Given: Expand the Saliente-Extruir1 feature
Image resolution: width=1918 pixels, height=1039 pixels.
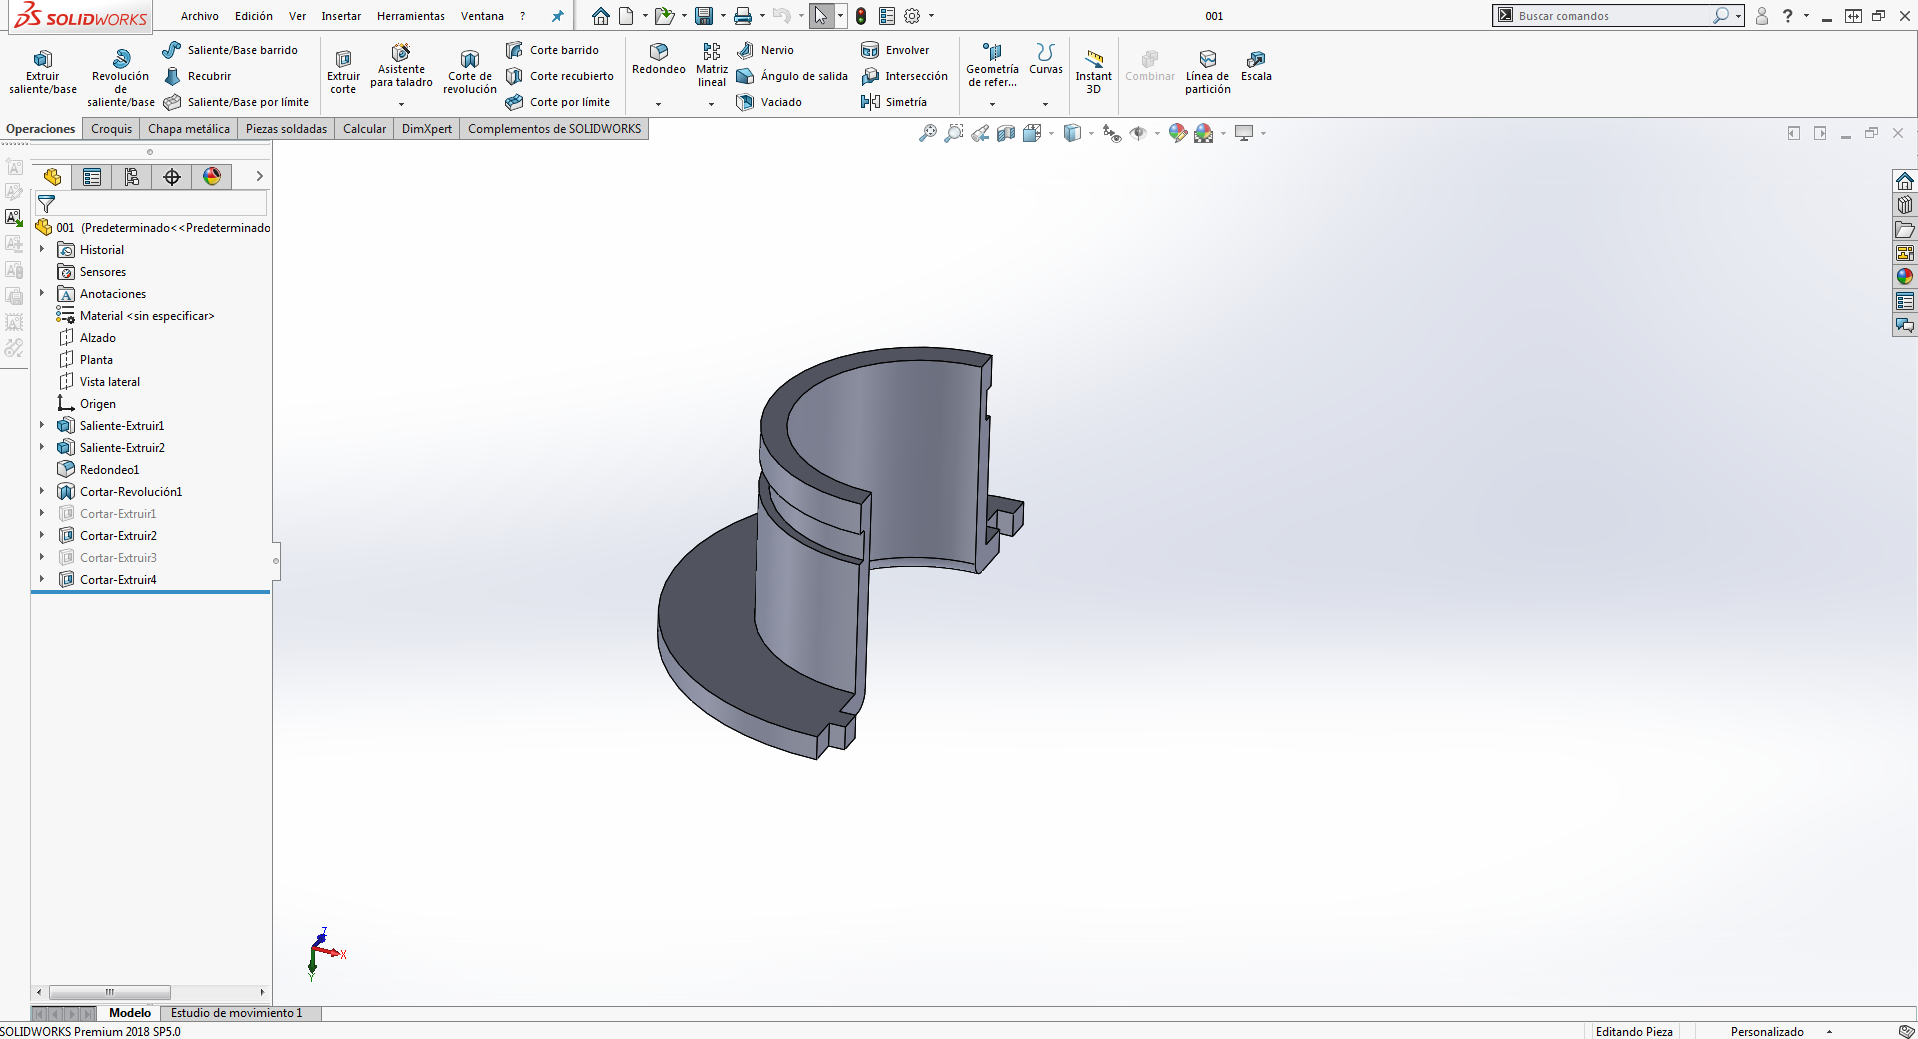Looking at the screenshot, I should point(42,425).
